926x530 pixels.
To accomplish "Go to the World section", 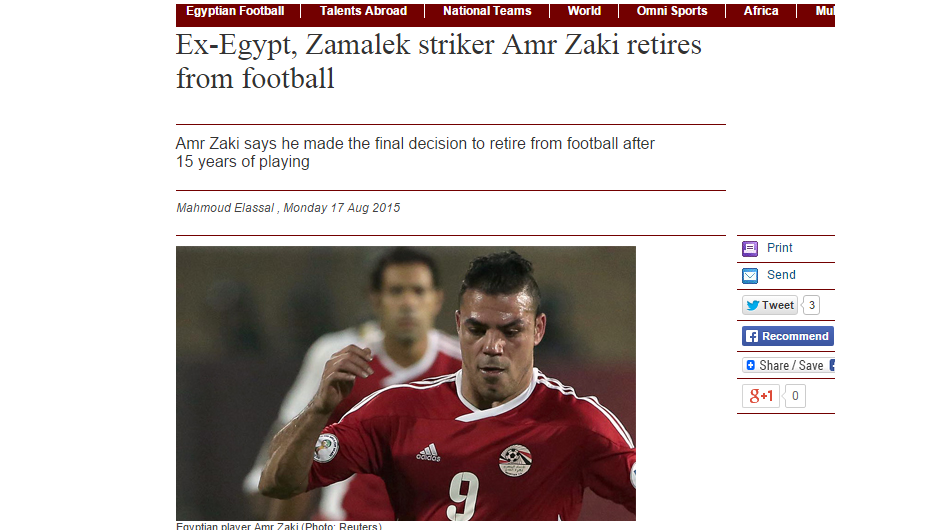I will (584, 11).
